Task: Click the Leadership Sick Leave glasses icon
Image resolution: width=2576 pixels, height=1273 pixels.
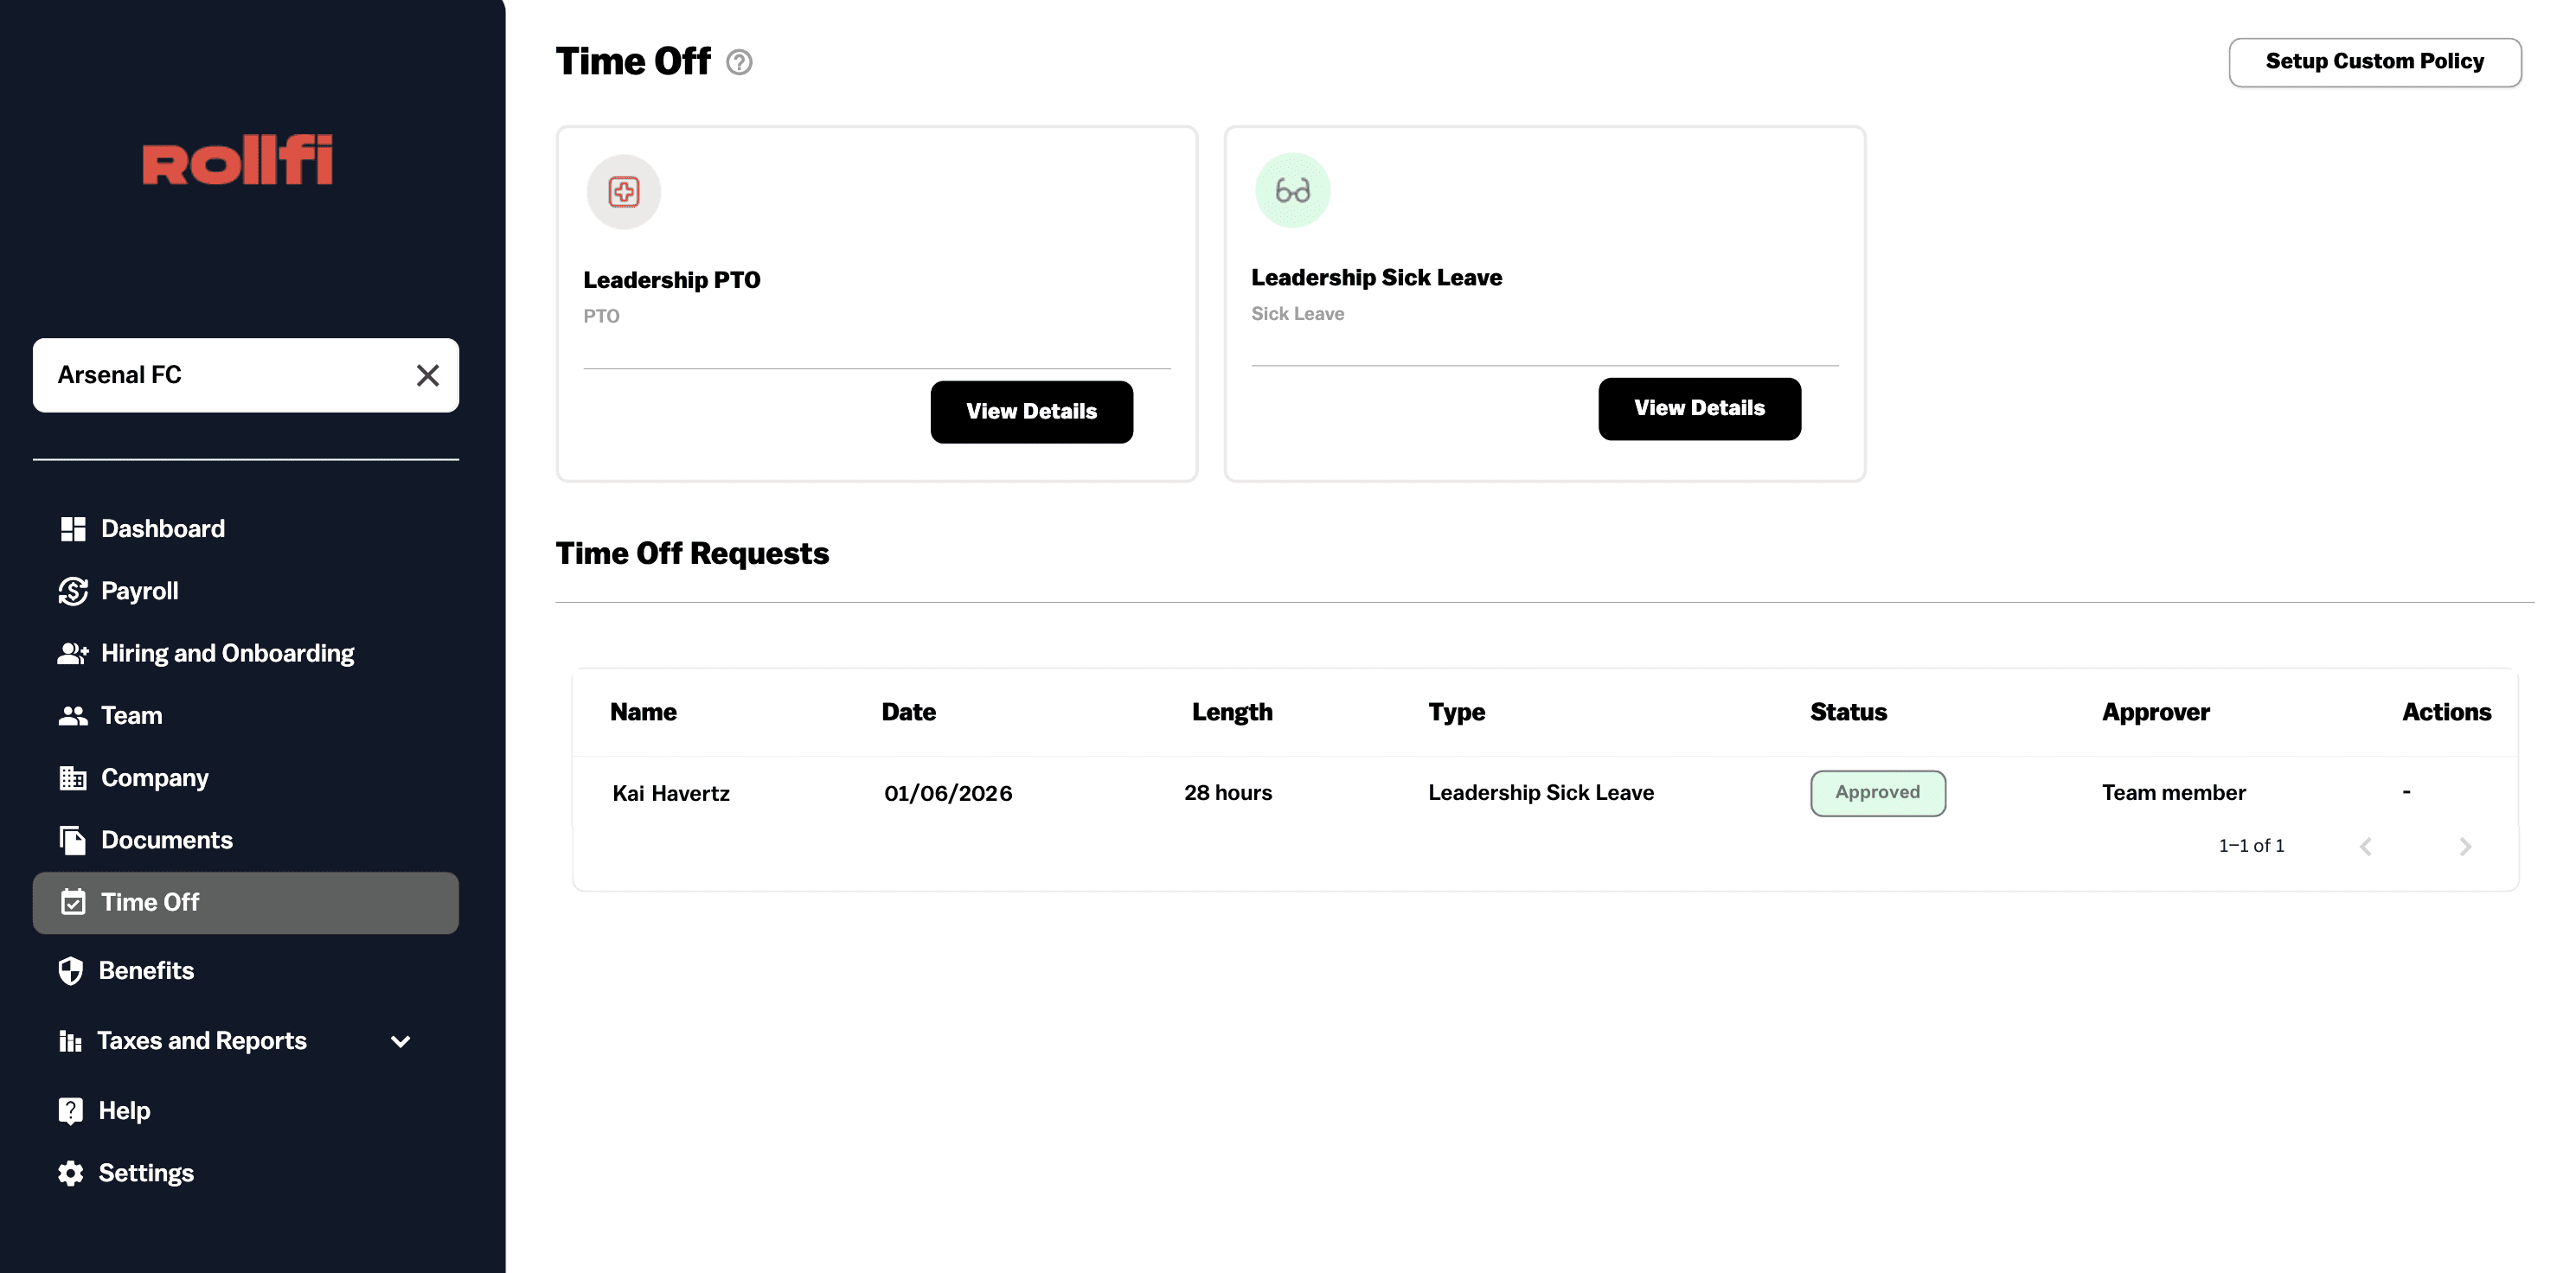Action: [x=1292, y=190]
